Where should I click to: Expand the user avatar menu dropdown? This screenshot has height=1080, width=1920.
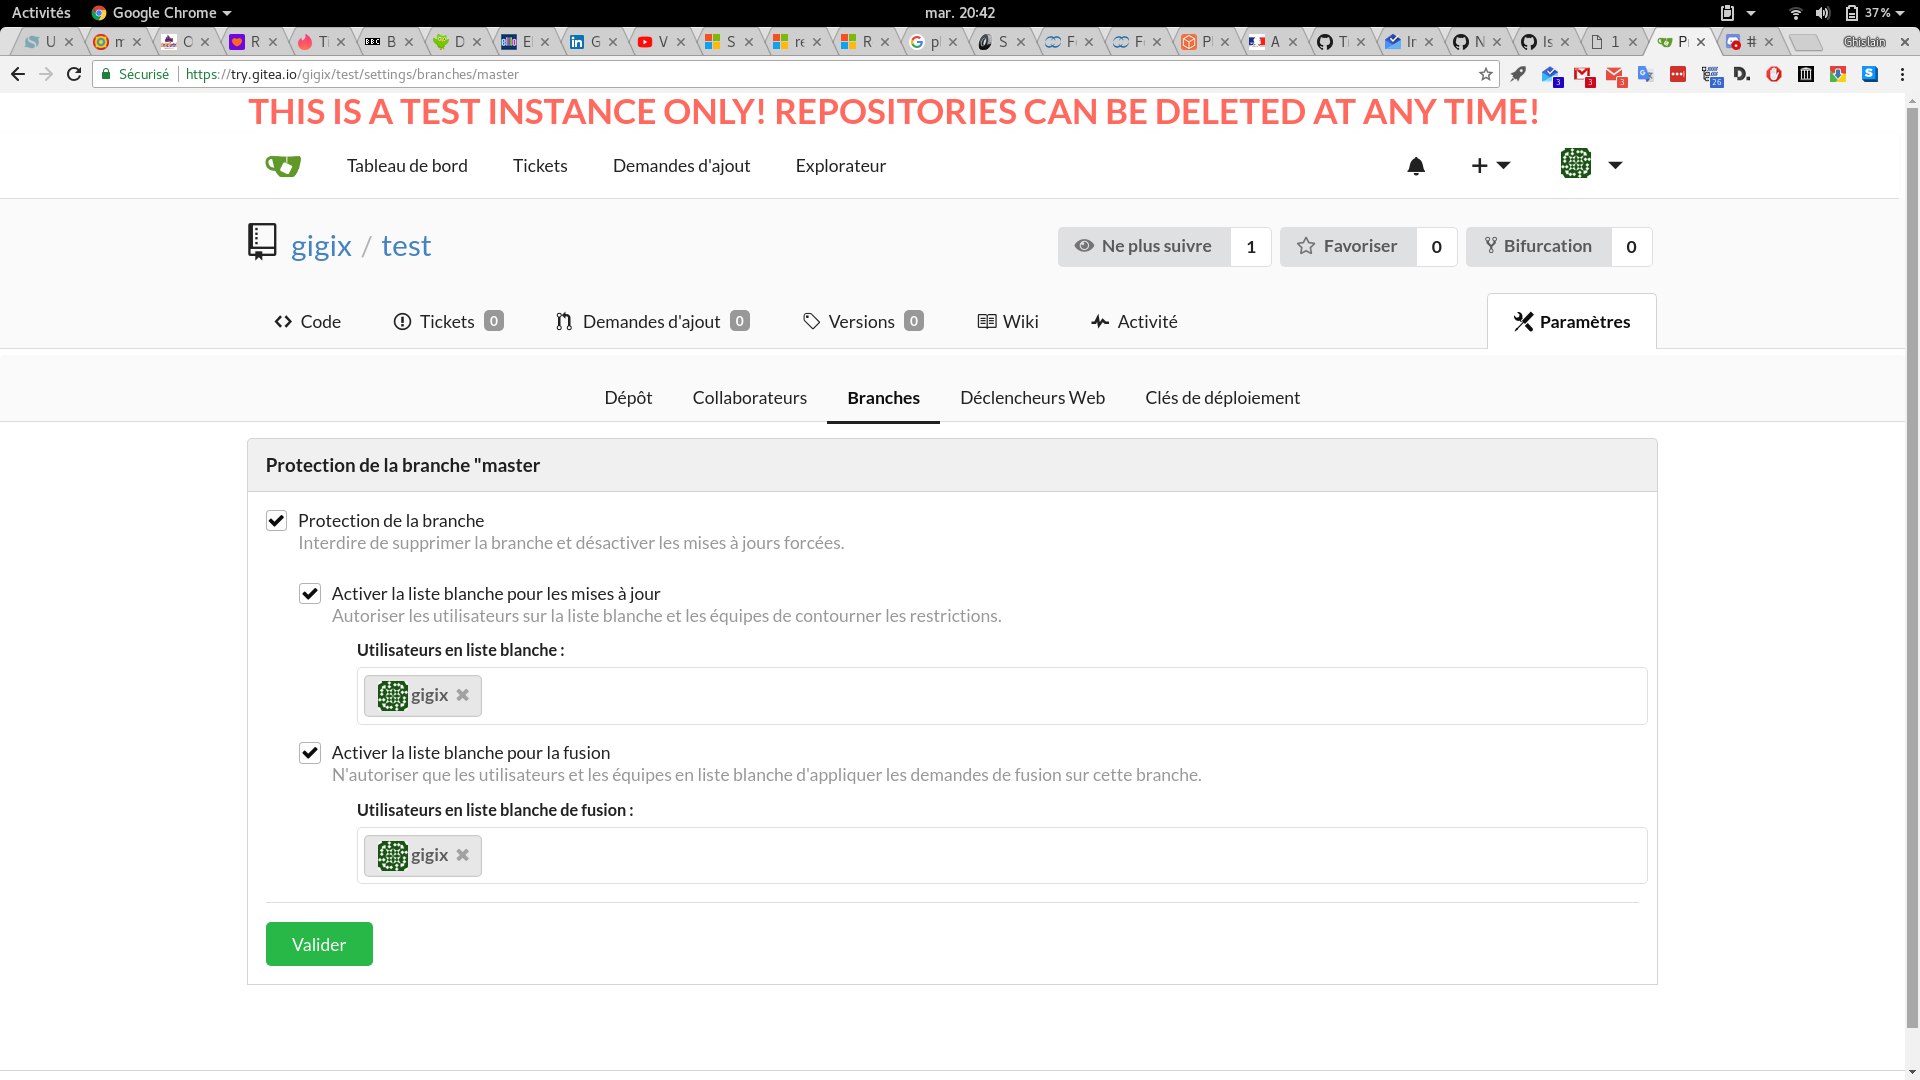(1591, 164)
